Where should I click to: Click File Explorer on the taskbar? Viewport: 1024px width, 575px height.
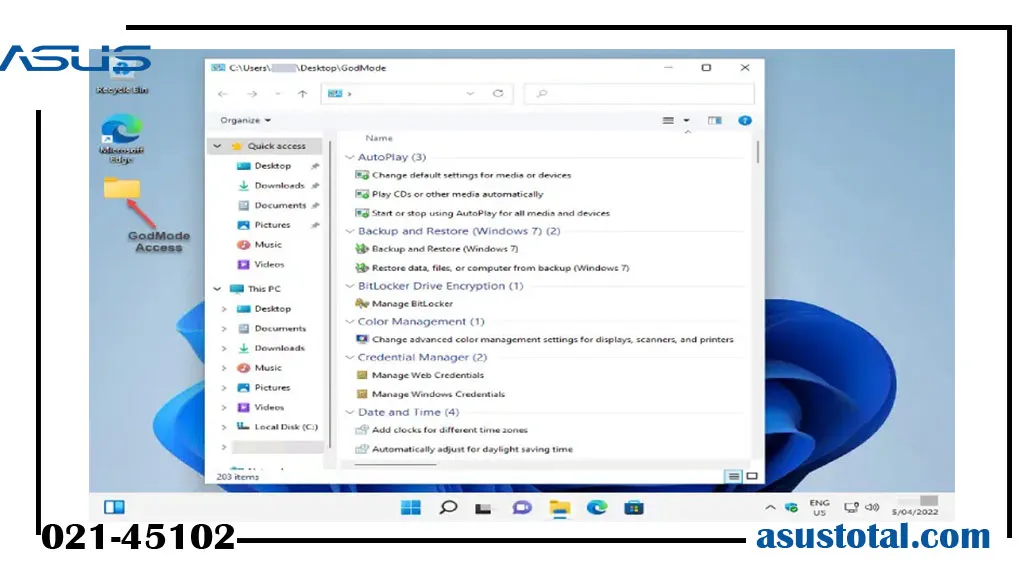560,508
